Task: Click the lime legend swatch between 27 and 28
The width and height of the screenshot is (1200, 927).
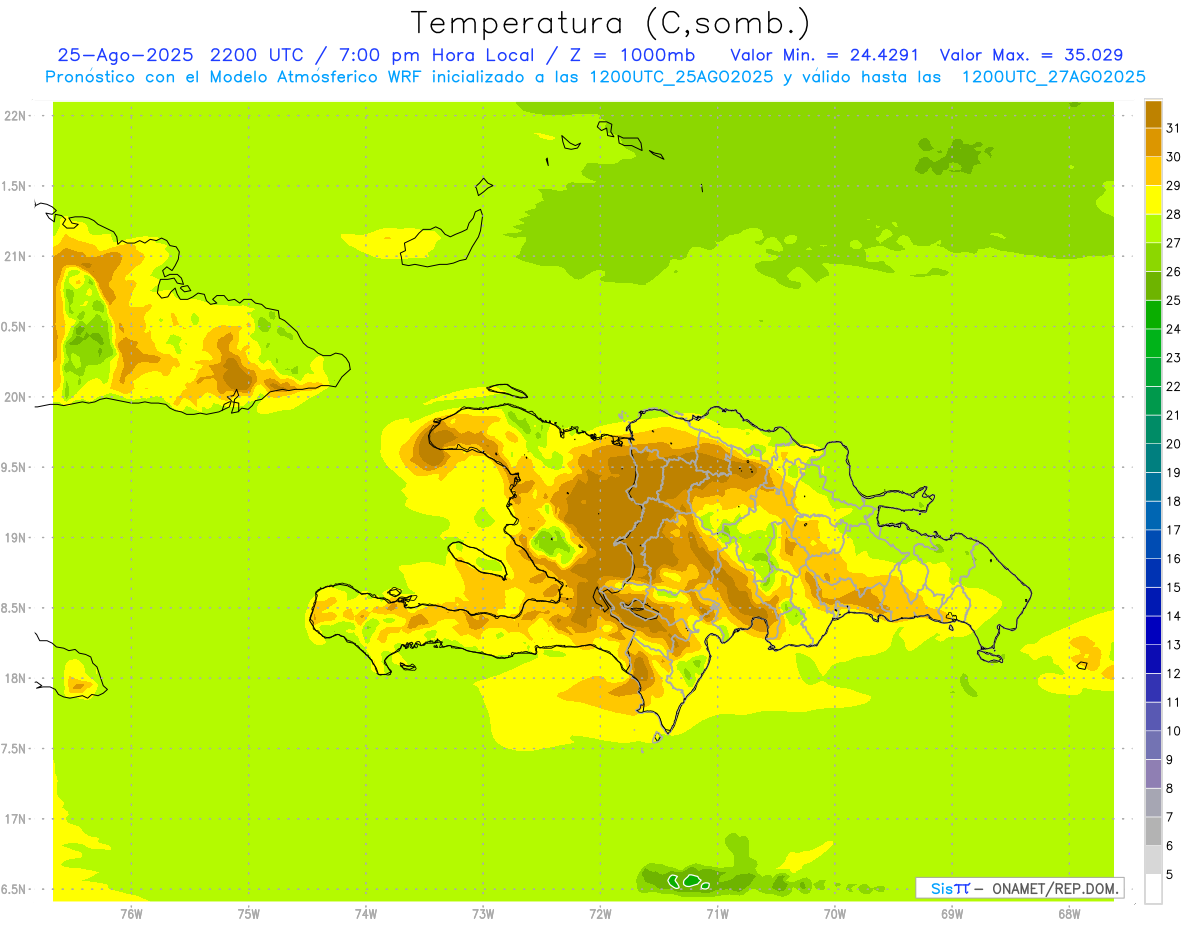Action: (1153, 228)
